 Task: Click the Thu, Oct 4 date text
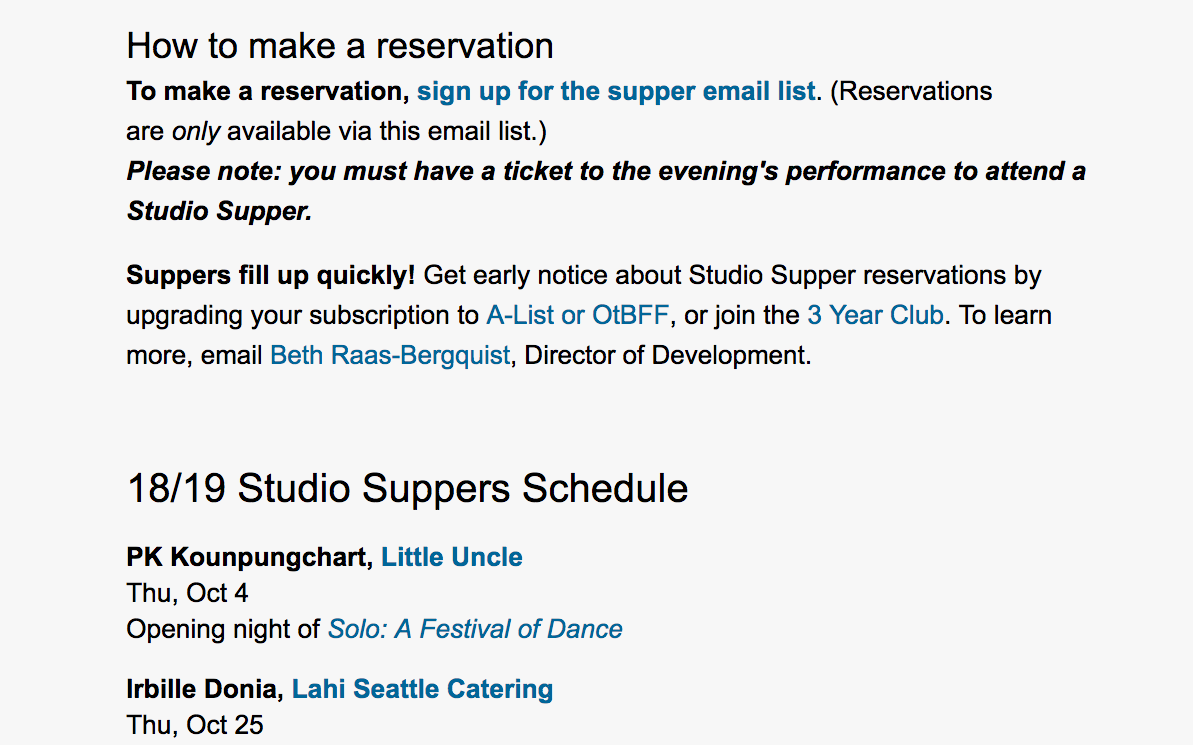coord(187,594)
